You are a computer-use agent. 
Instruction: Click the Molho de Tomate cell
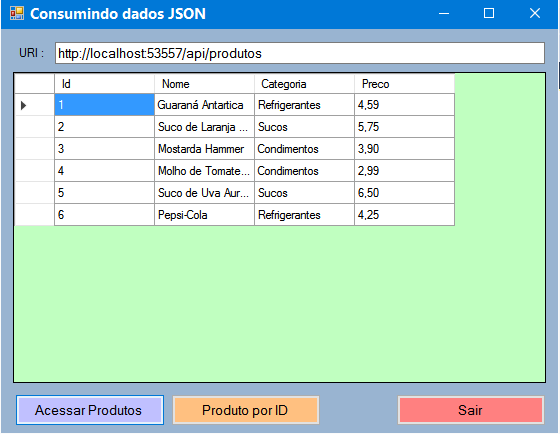click(204, 171)
